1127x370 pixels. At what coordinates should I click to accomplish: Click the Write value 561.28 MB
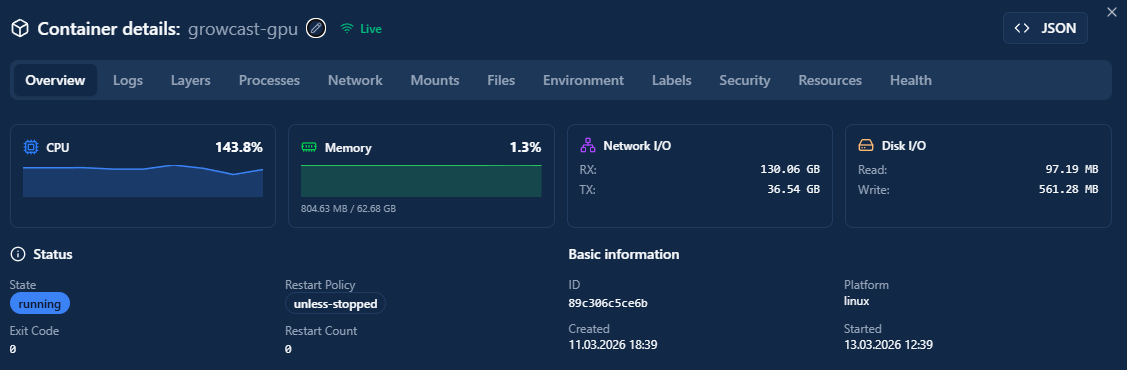[1069, 190]
